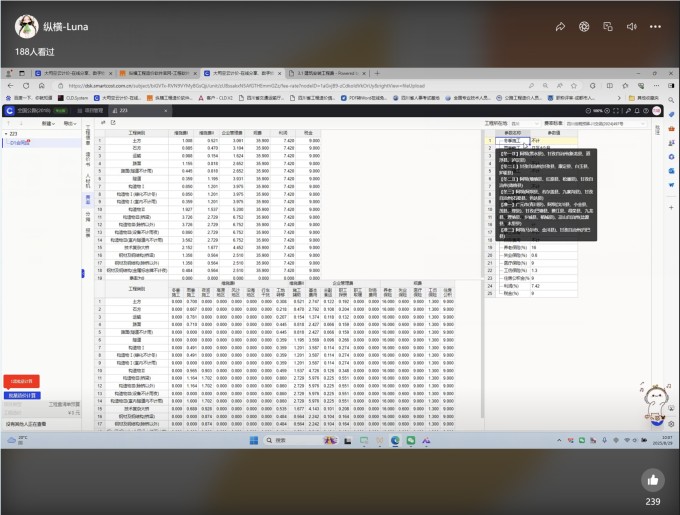
Task: Click the browser back arrow
Action: (11, 86)
